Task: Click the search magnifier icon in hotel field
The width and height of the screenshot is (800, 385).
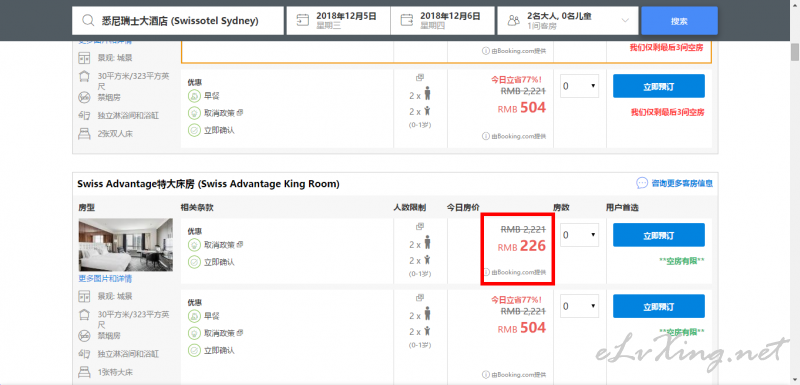Action: [x=88, y=21]
